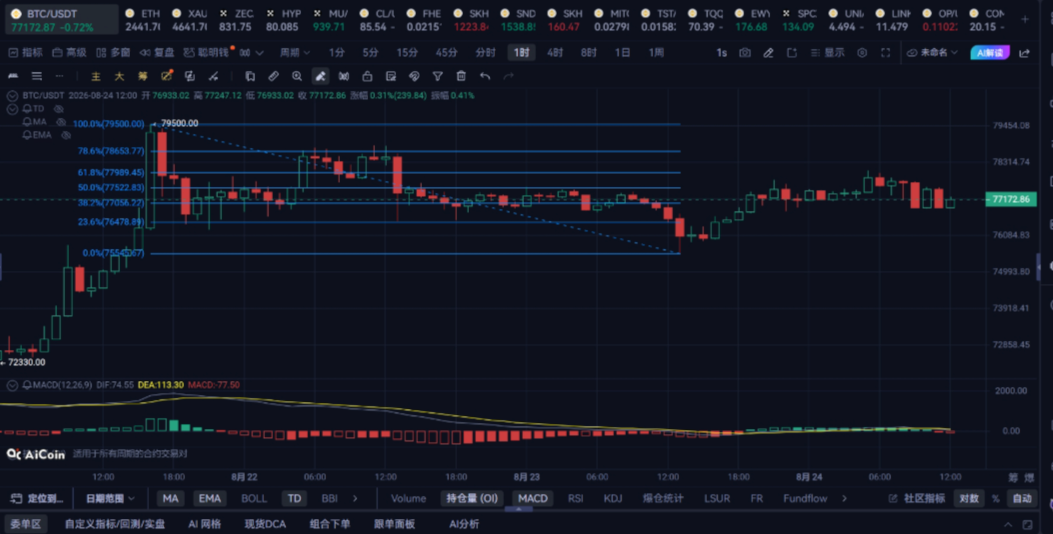The height and width of the screenshot is (534, 1053).
Task: Lock drawings with the padlock icon
Action: pyautogui.click(x=367, y=77)
